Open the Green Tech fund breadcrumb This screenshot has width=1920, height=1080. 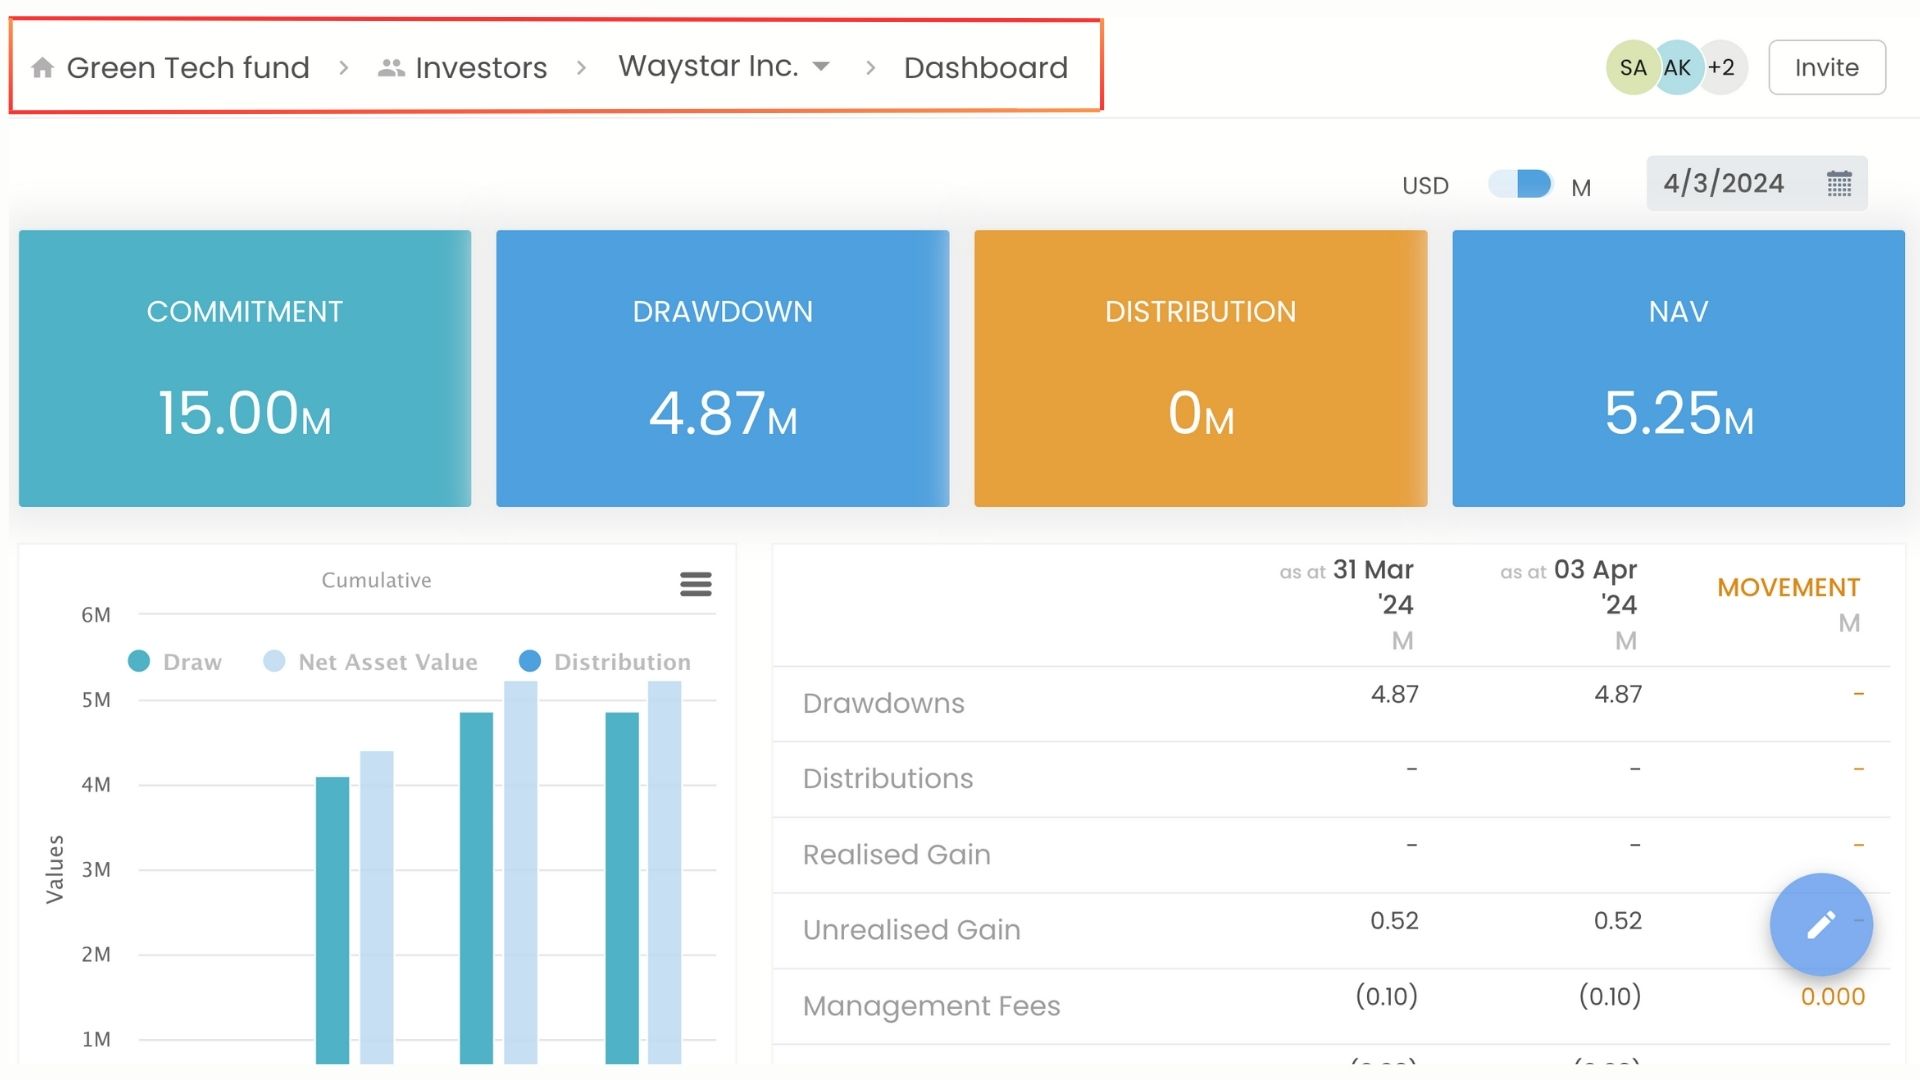pos(188,68)
